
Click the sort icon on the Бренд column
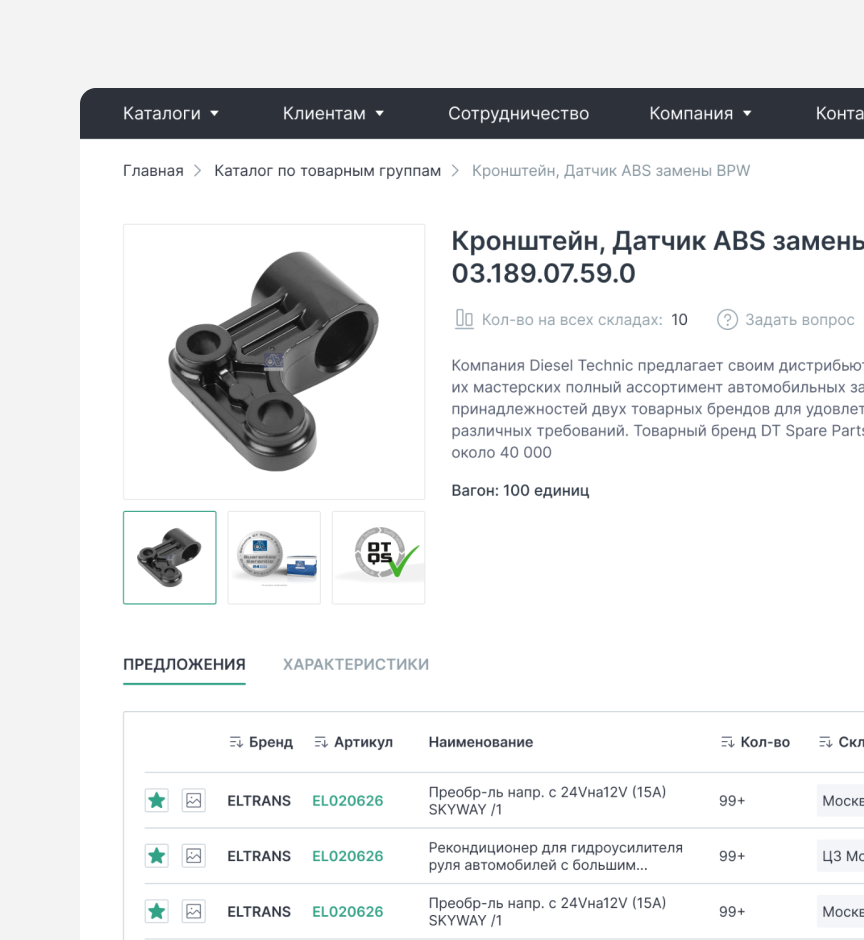coord(236,742)
